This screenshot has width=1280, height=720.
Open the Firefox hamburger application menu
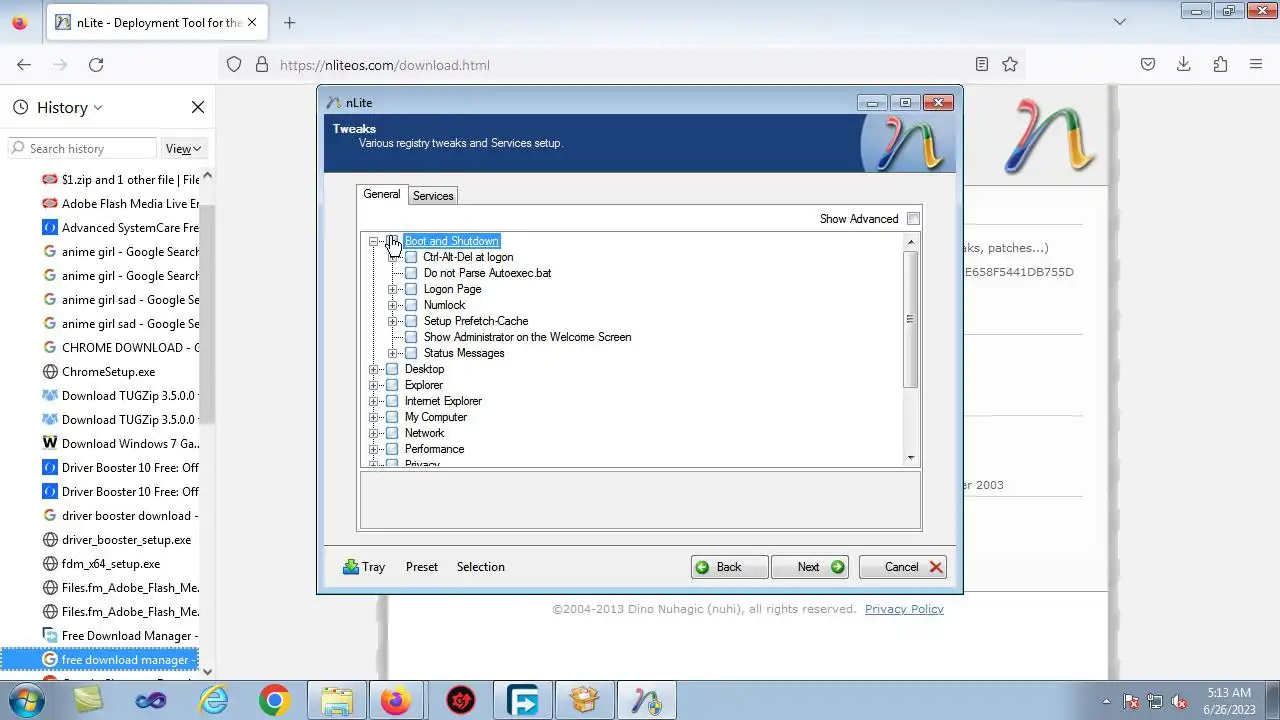point(1256,64)
